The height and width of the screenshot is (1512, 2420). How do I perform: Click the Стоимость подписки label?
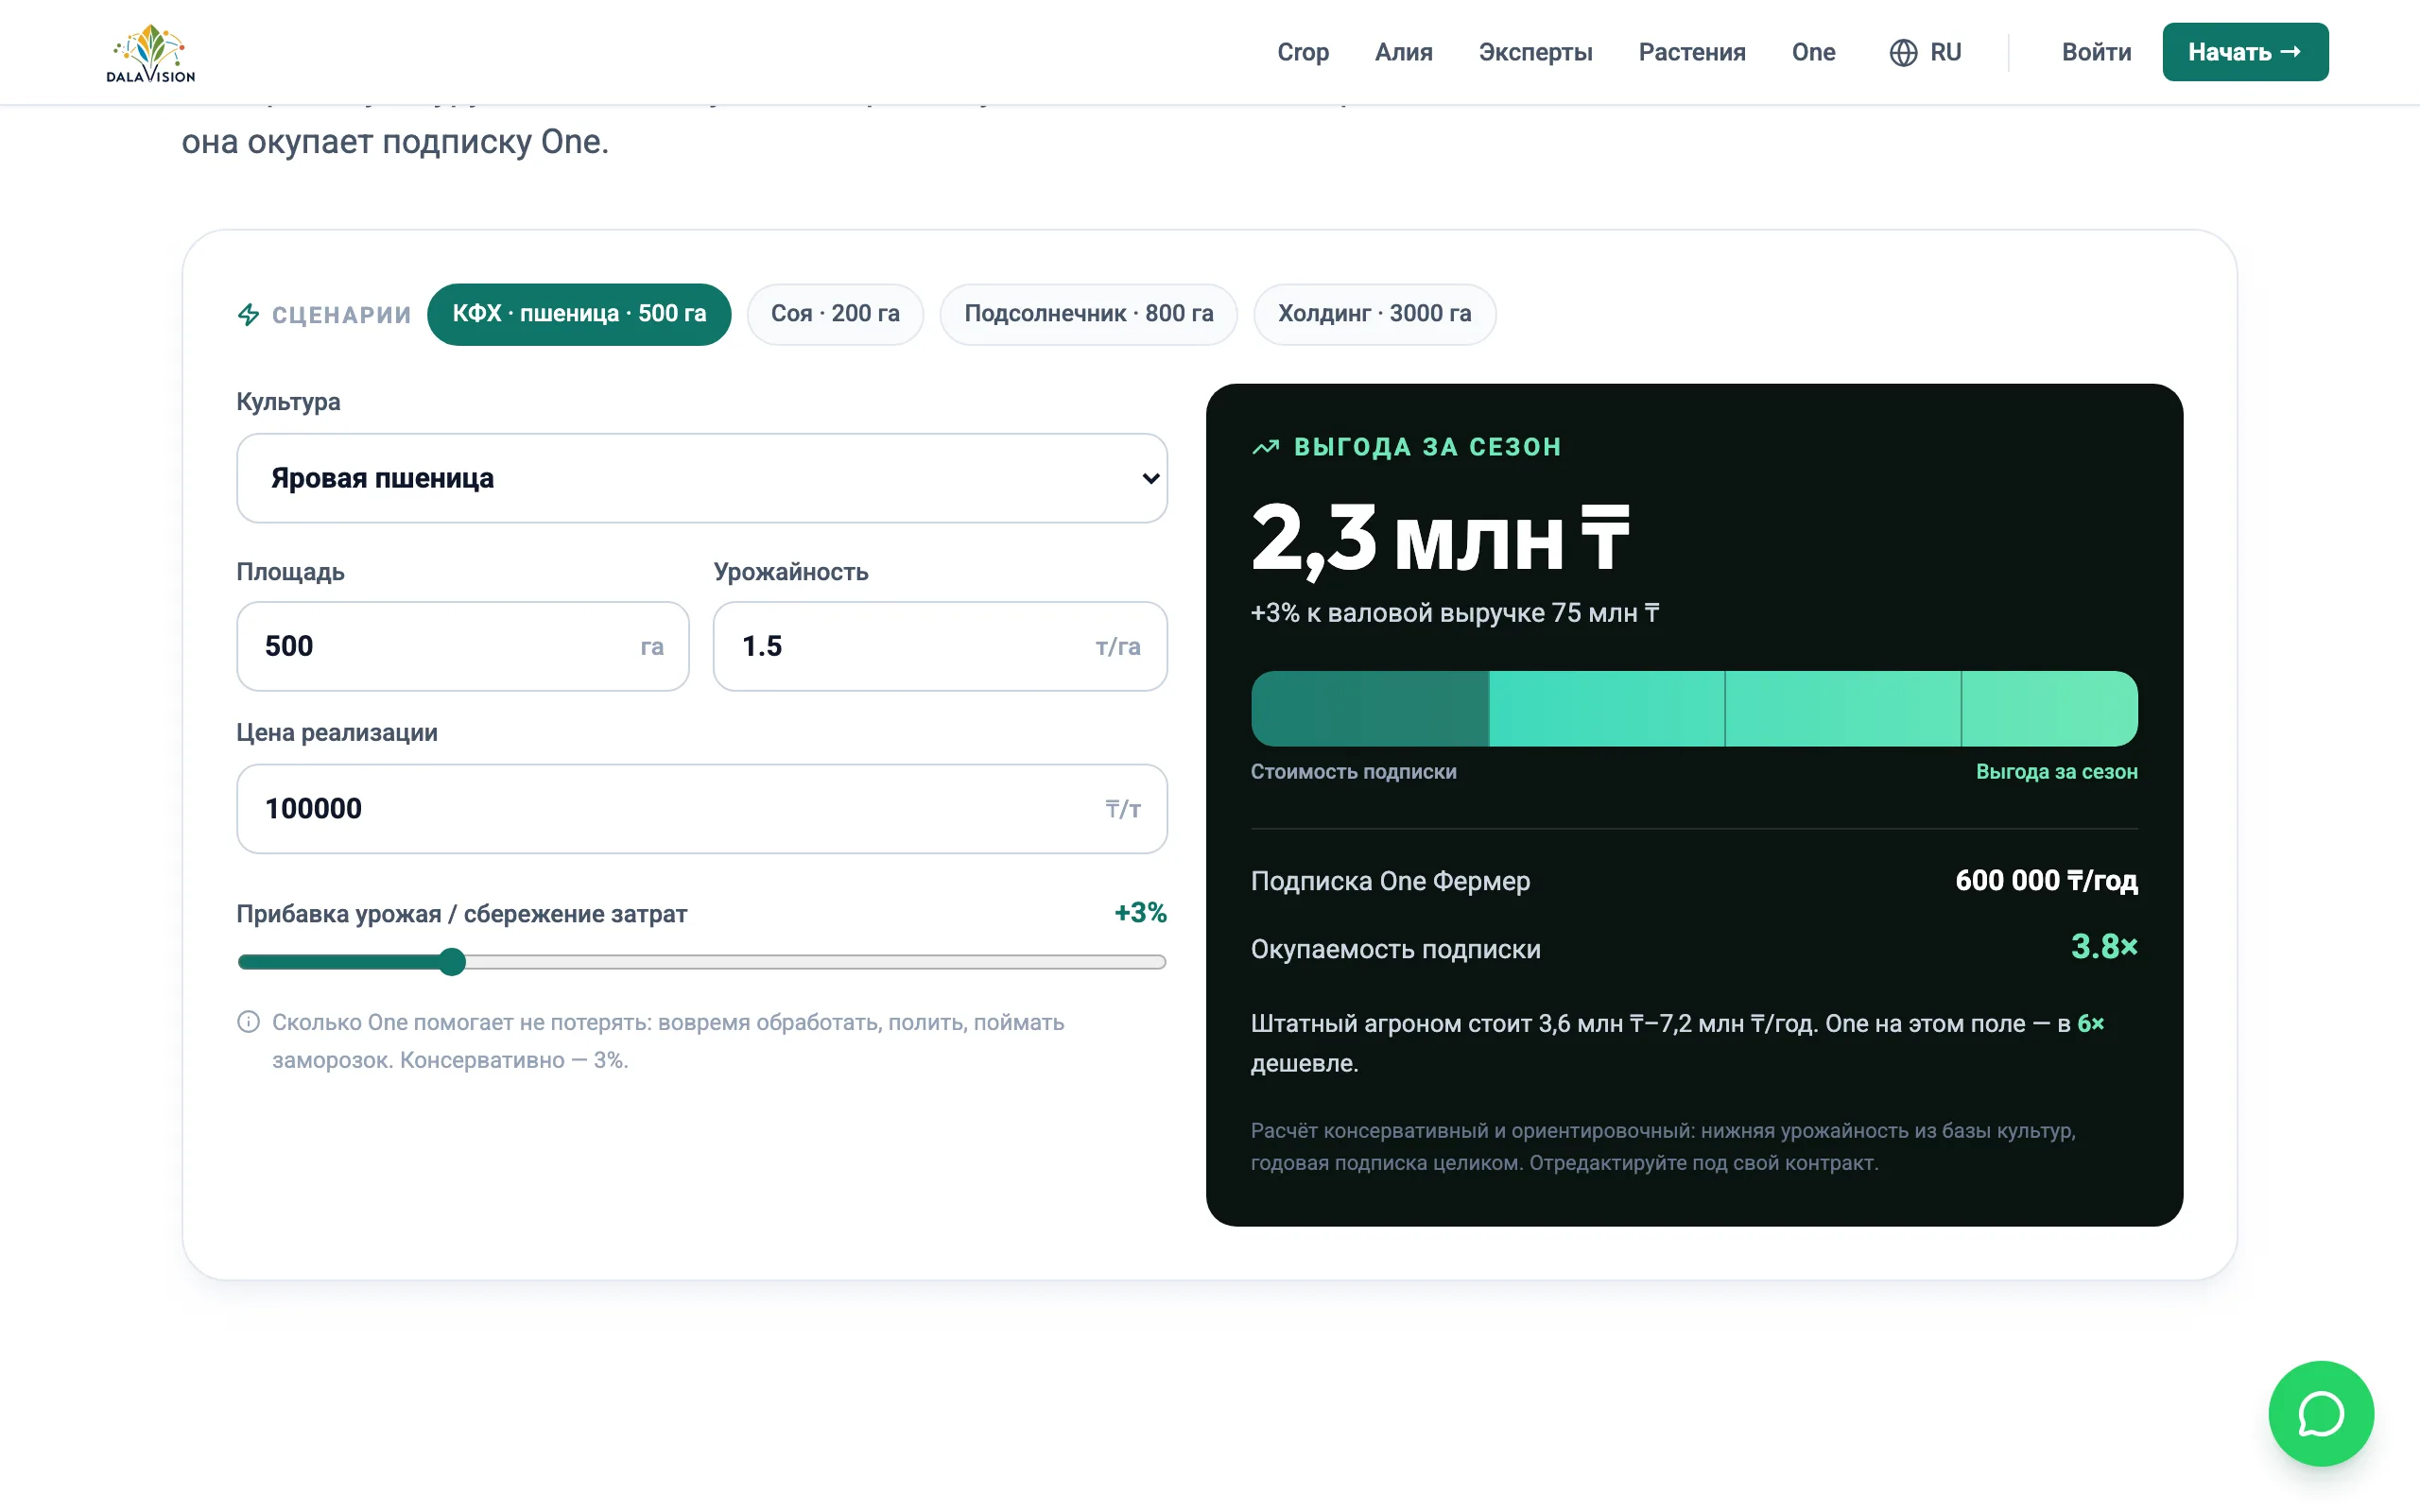[x=1353, y=772]
